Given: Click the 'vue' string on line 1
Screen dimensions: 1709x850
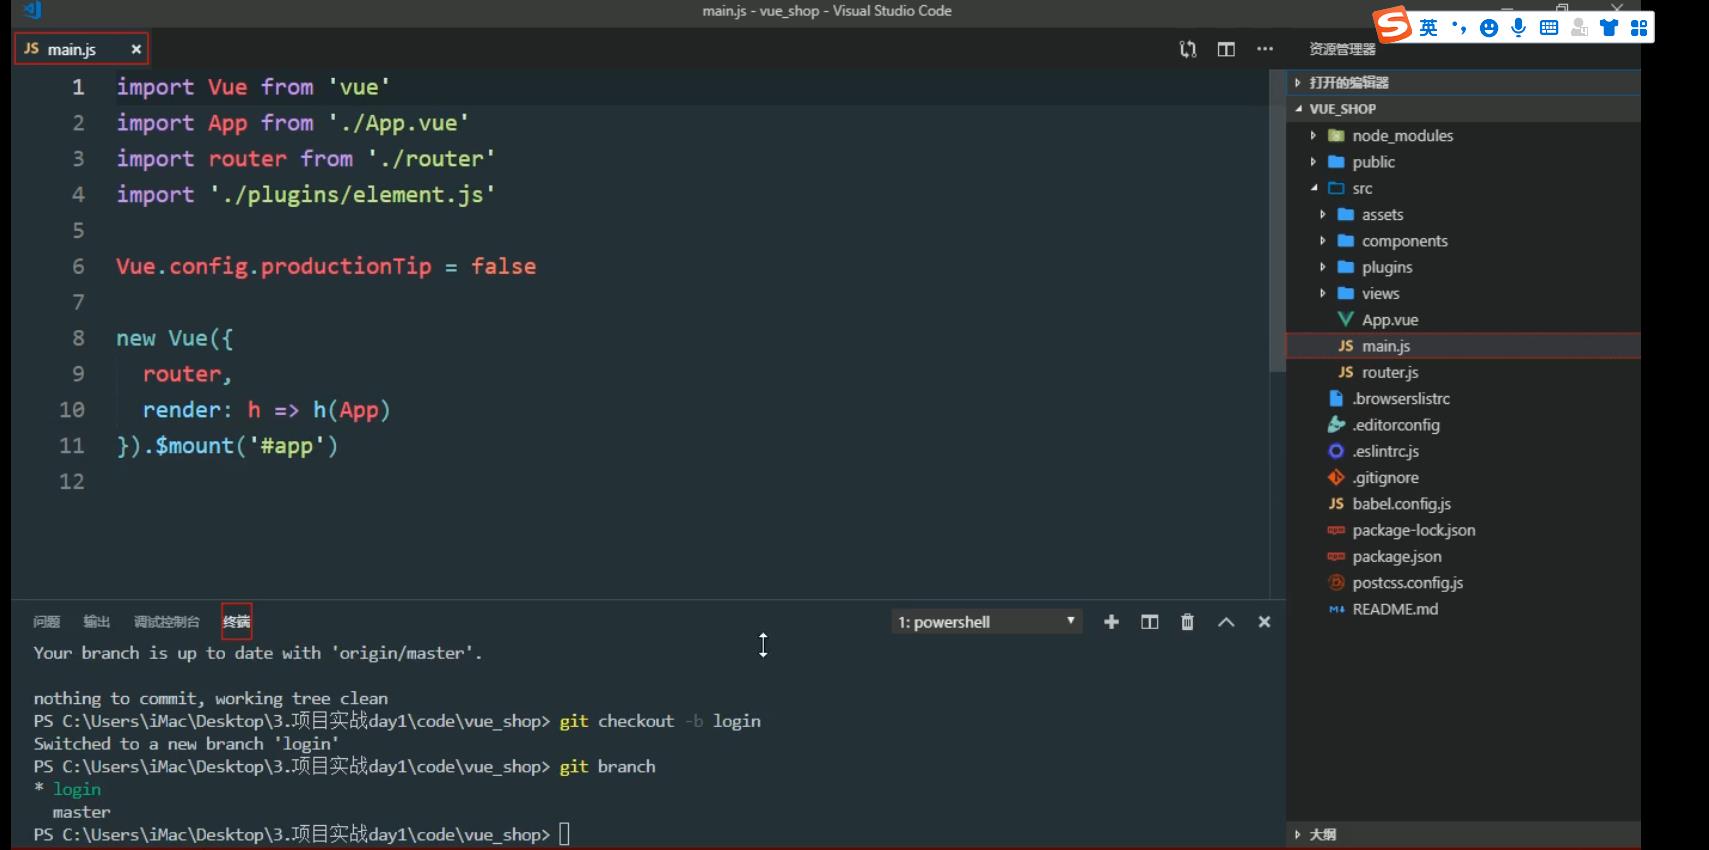Looking at the screenshot, I should coord(359,87).
